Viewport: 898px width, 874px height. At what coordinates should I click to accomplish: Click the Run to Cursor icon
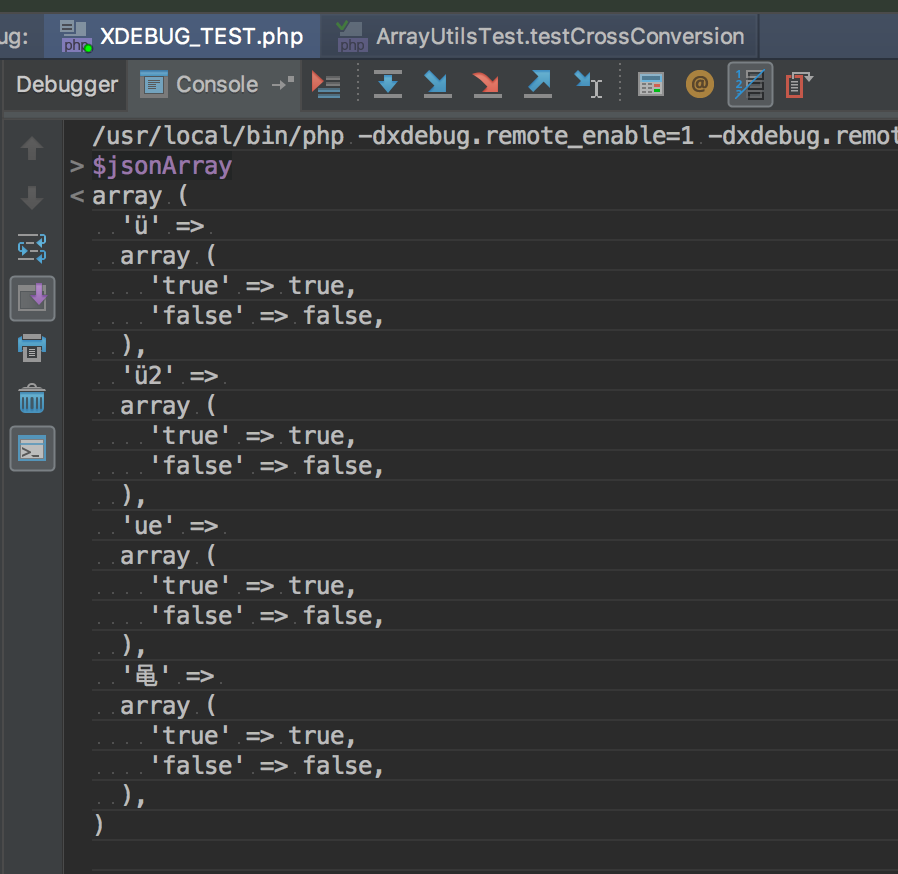point(588,85)
